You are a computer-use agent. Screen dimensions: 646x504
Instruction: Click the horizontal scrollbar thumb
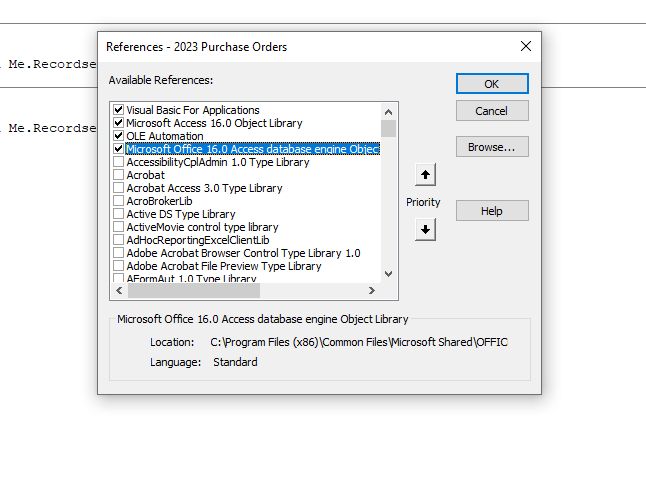pyautogui.click(x=194, y=291)
